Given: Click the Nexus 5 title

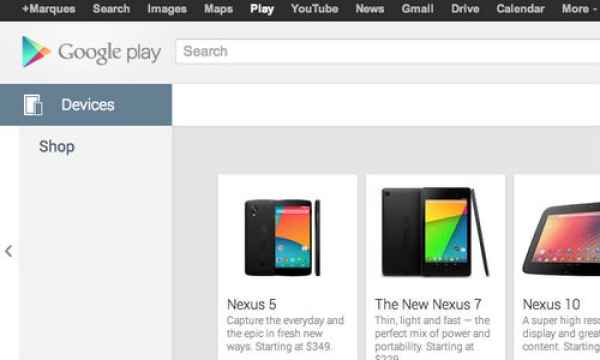Looking at the screenshot, I should coord(251,305).
